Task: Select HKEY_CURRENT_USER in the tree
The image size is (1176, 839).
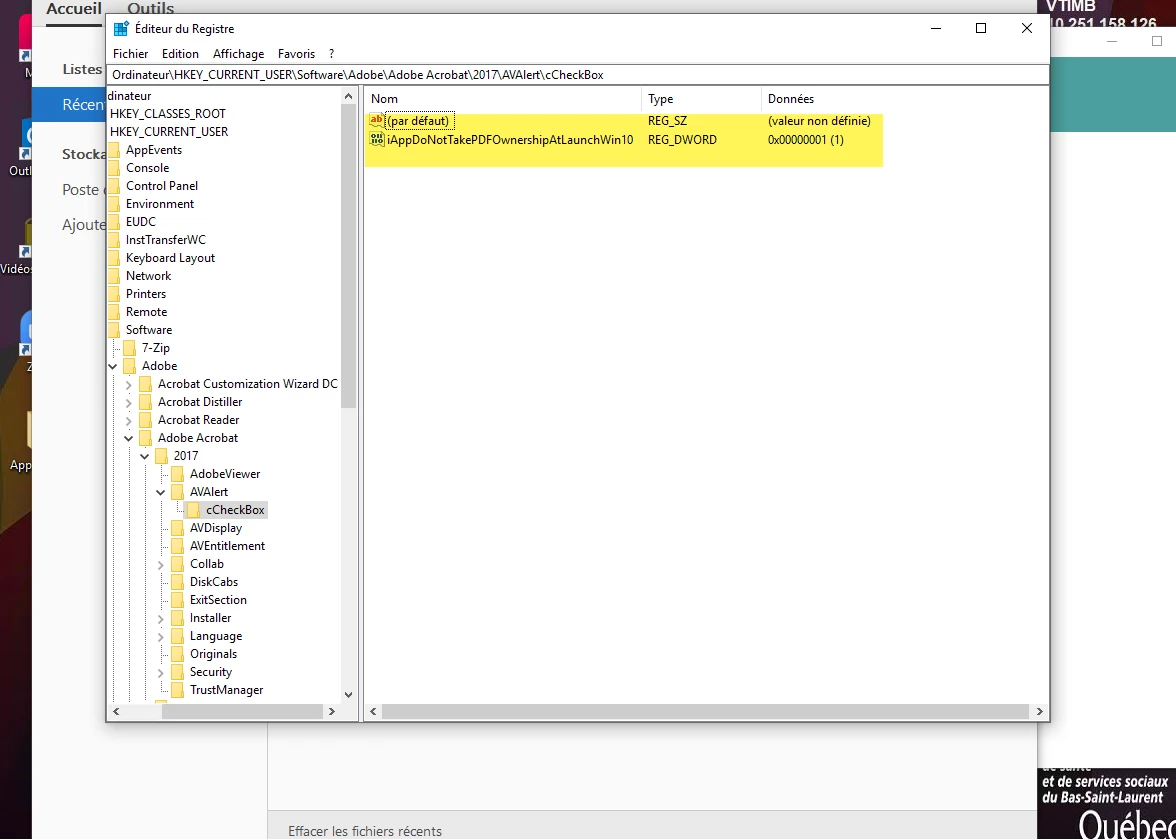Action: (169, 132)
